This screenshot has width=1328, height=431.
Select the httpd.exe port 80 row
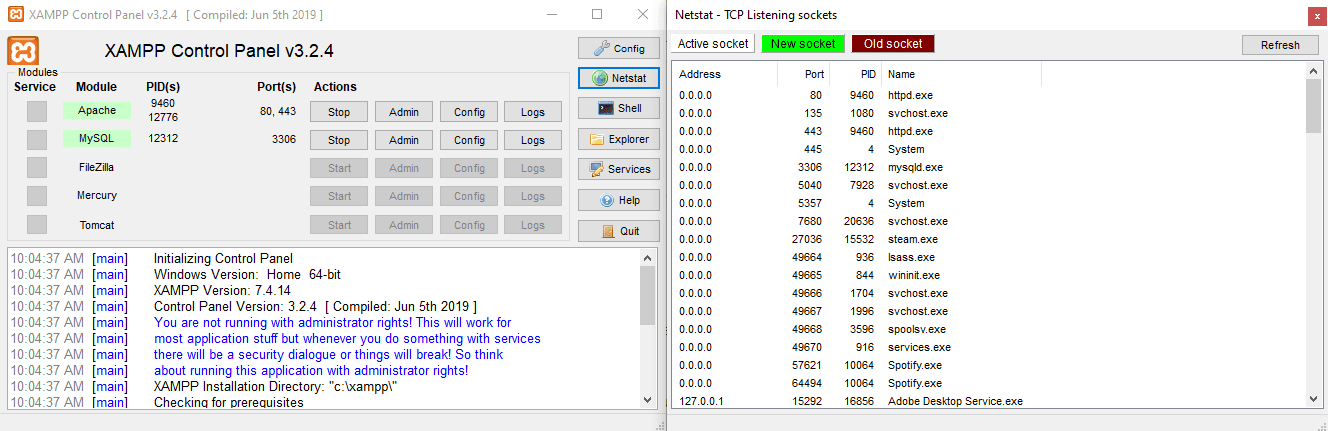coord(989,95)
